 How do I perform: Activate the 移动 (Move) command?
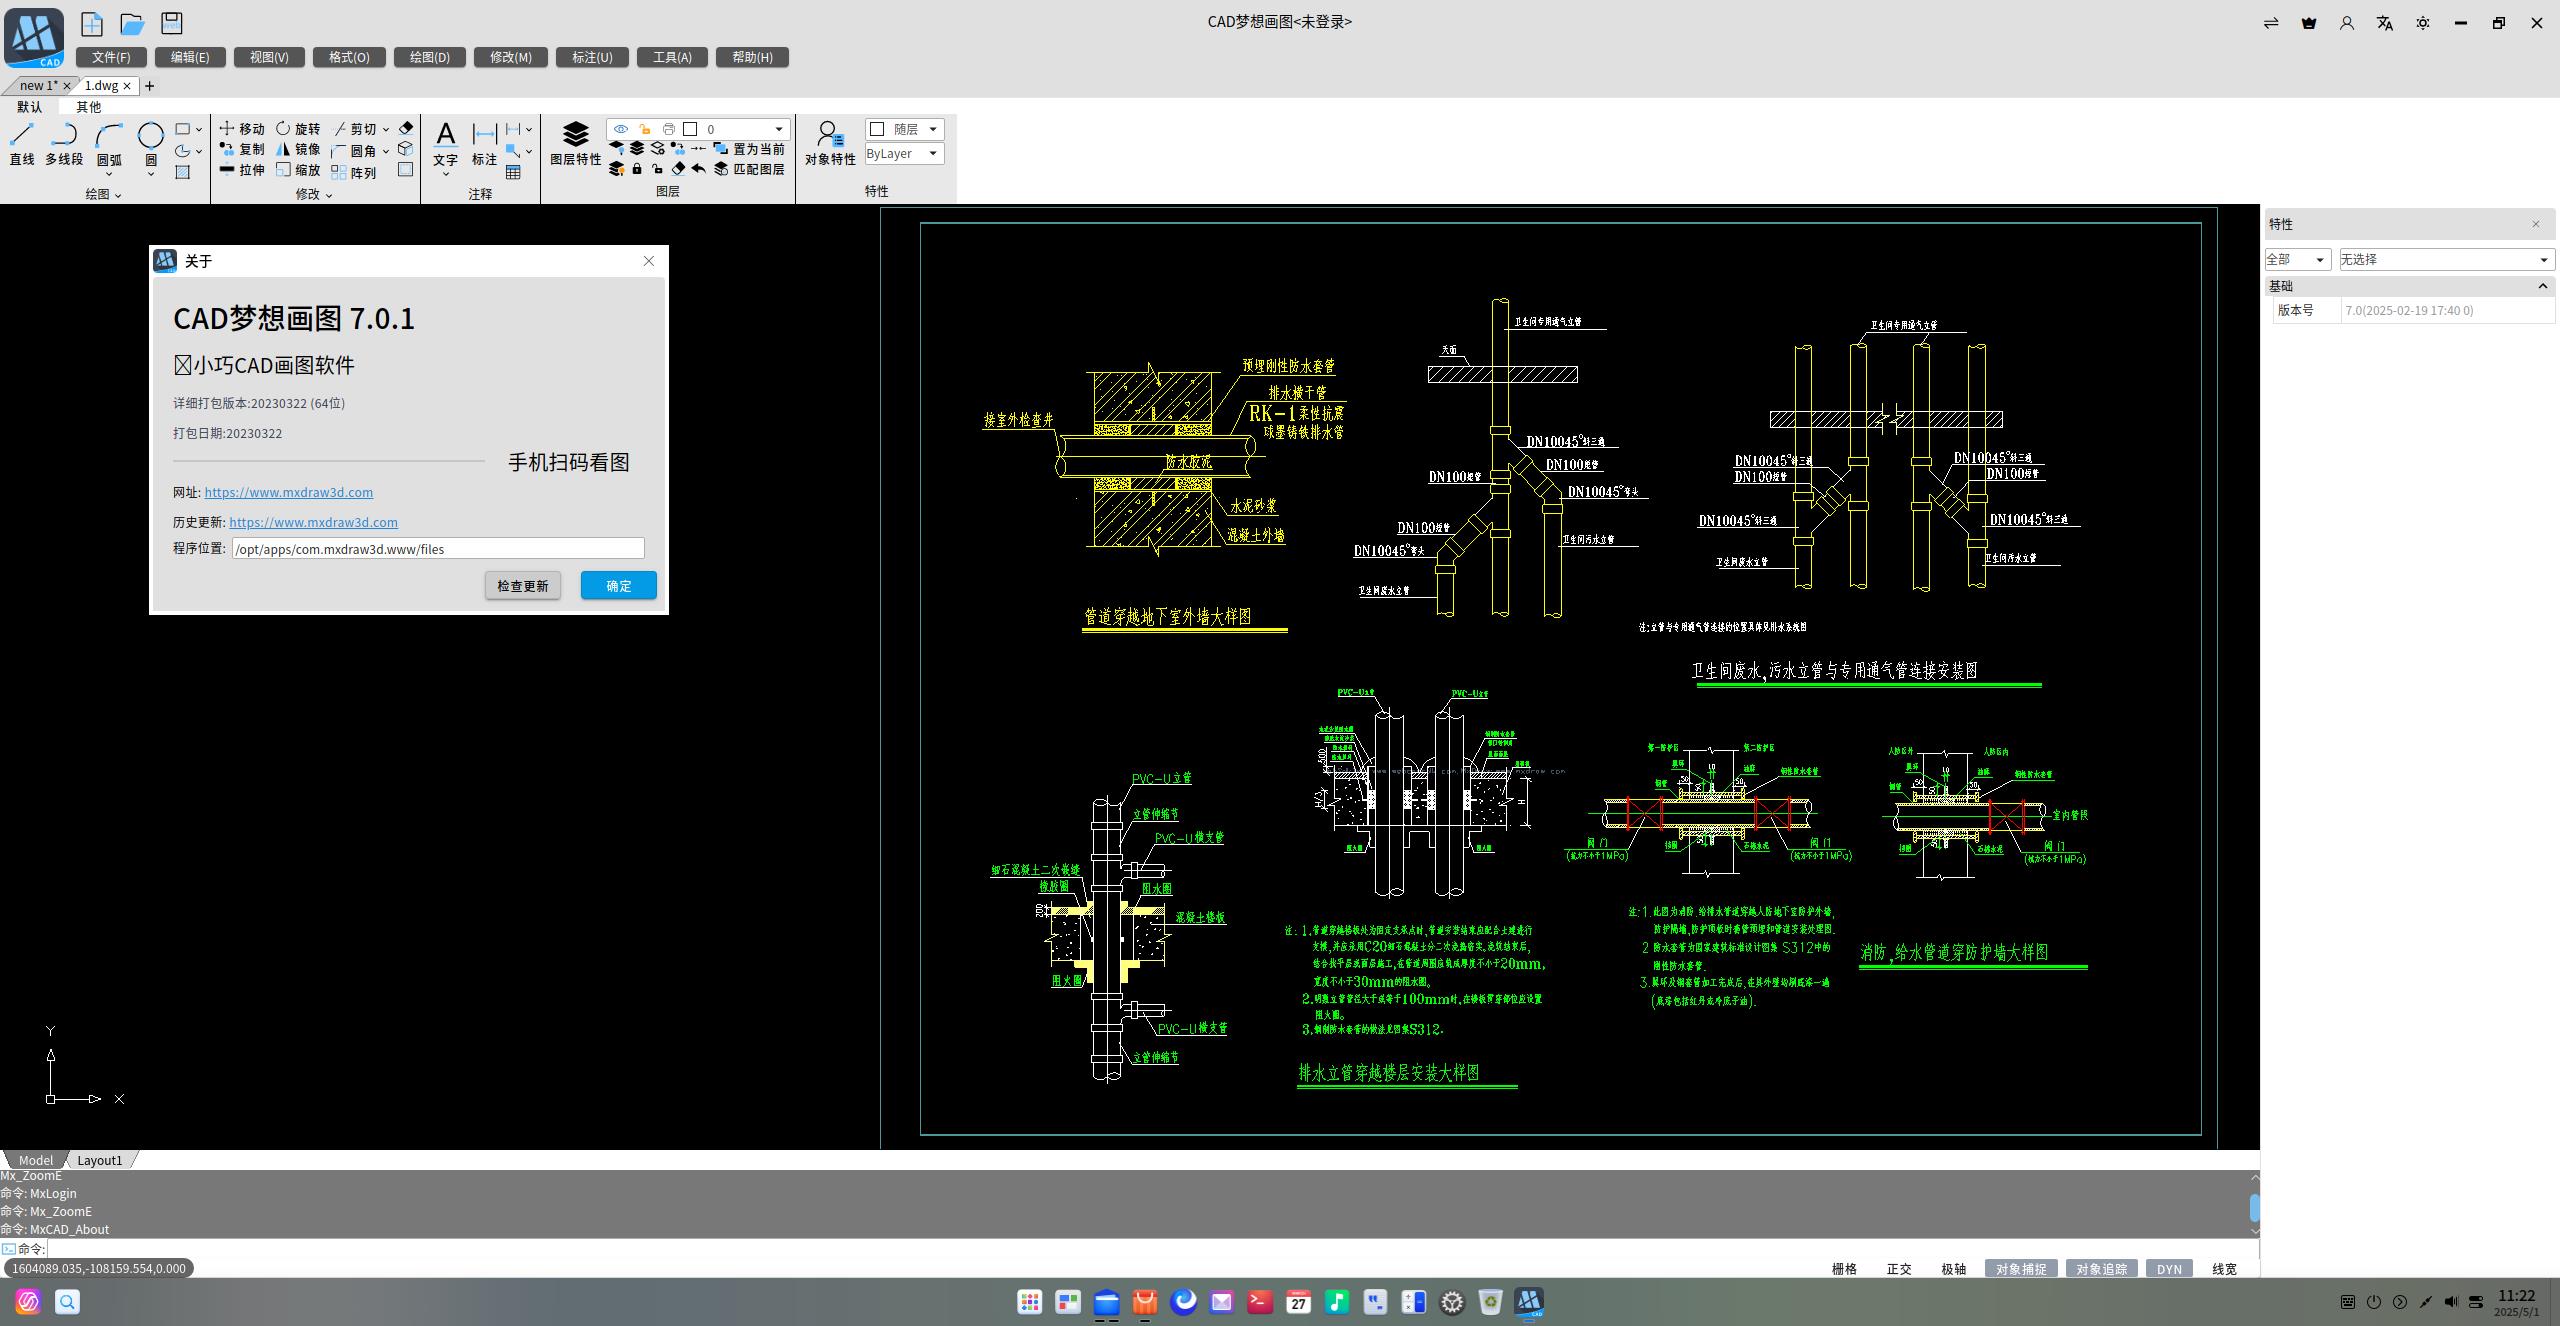(242, 129)
